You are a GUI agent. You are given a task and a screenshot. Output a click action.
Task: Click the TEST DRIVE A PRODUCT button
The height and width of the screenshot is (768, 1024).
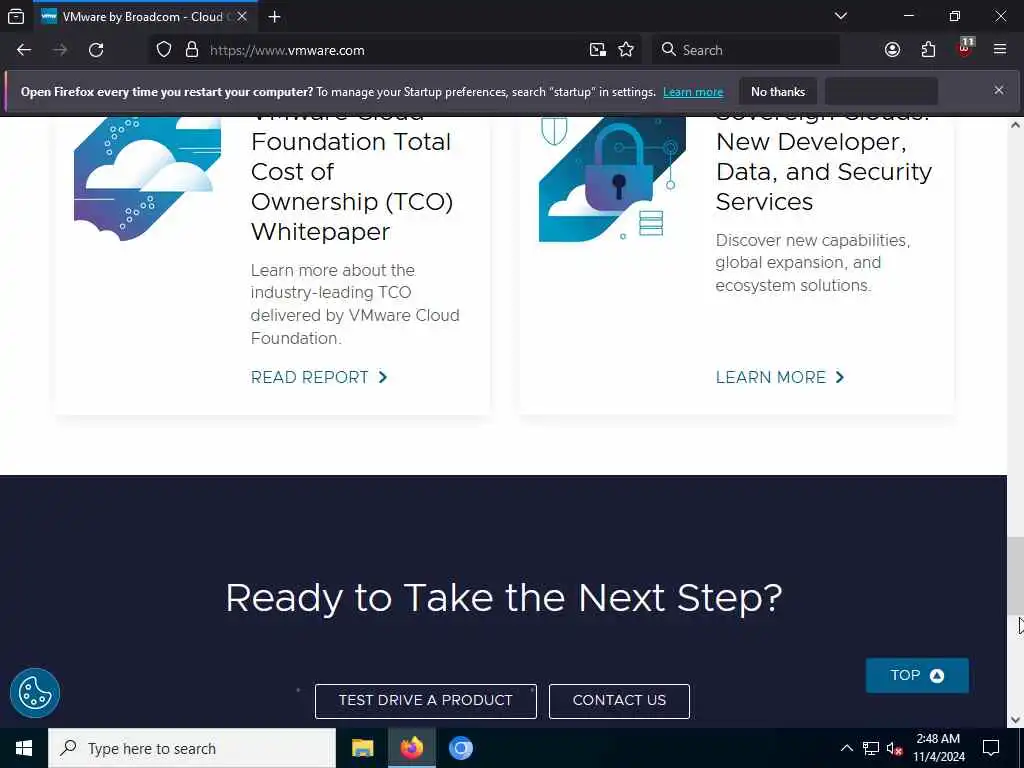(x=426, y=701)
